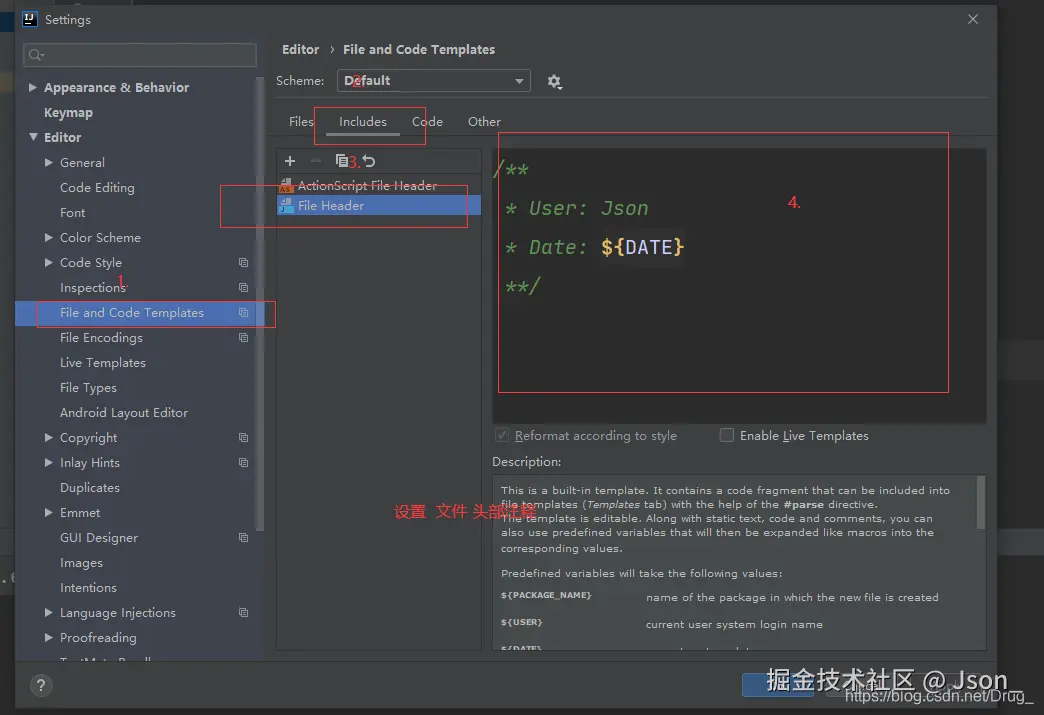Switch to the Files tab

point(301,122)
